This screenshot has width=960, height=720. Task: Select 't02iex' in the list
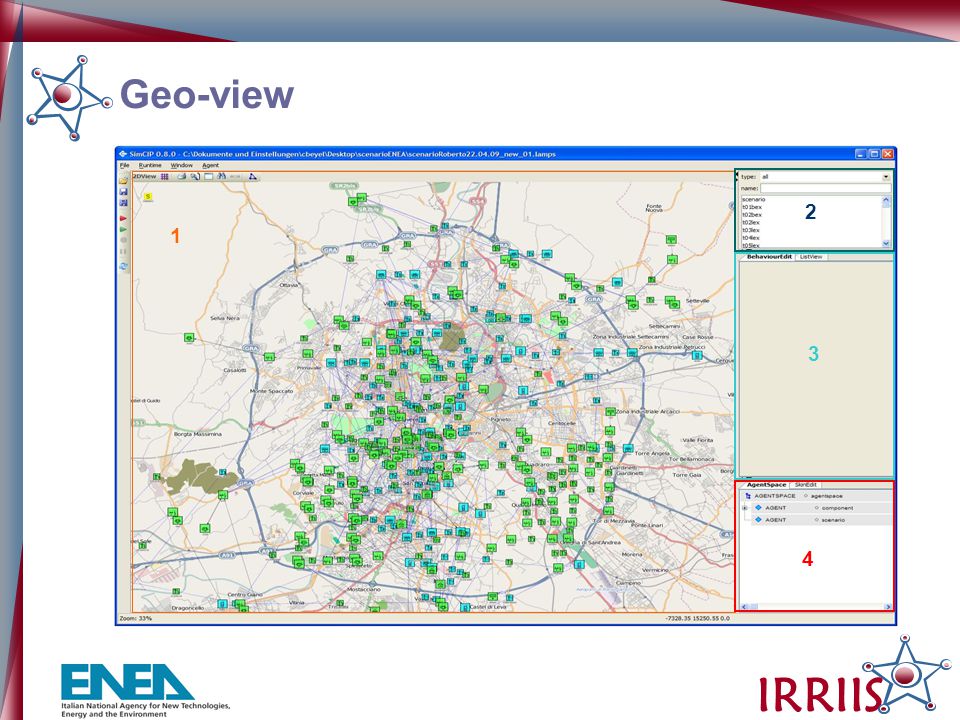tap(751, 223)
